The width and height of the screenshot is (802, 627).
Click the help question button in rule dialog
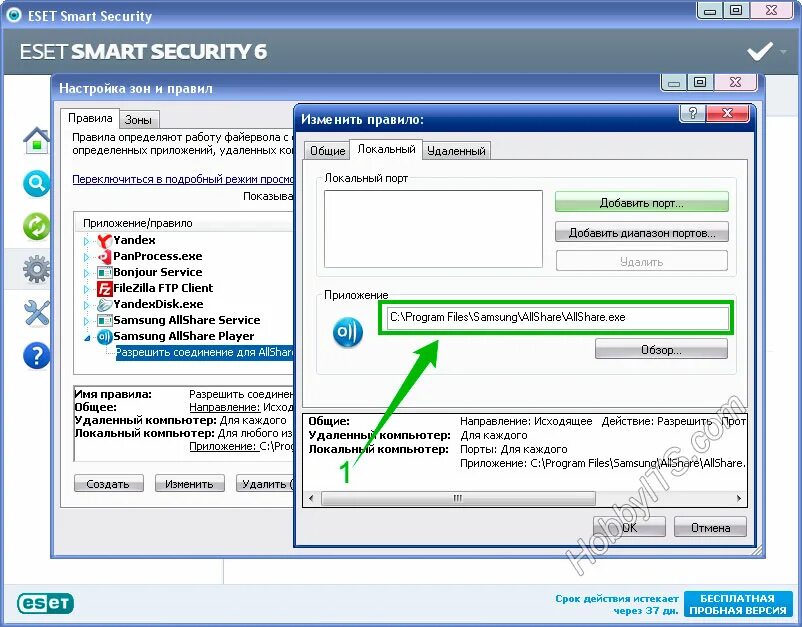click(692, 114)
